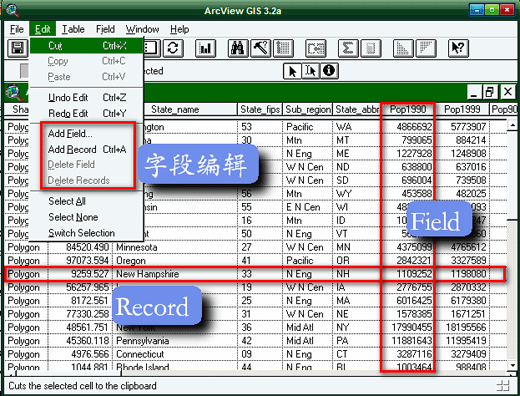
Task: Open the Help menu
Action: tap(180, 29)
